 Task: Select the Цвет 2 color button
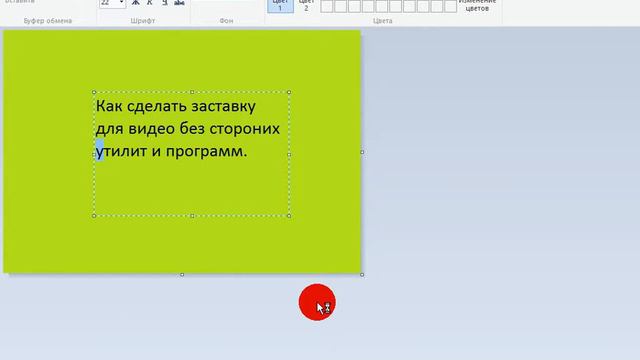306,6
